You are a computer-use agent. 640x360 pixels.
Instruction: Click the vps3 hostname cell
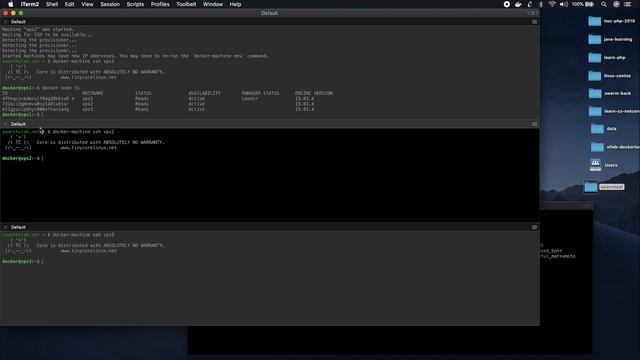click(87, 109)
